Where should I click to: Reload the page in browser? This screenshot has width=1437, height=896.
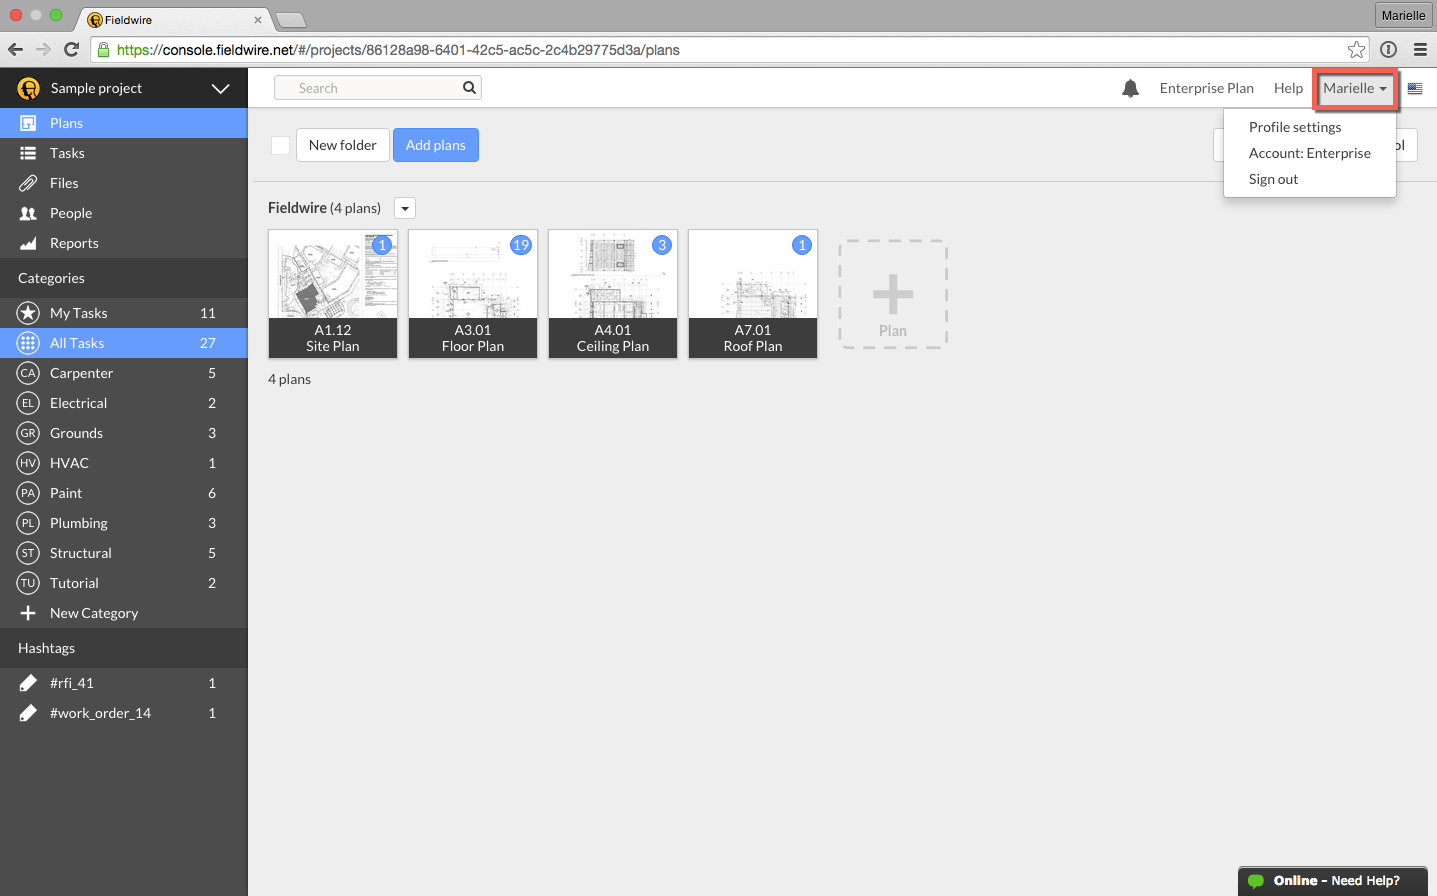coord(71,49)
